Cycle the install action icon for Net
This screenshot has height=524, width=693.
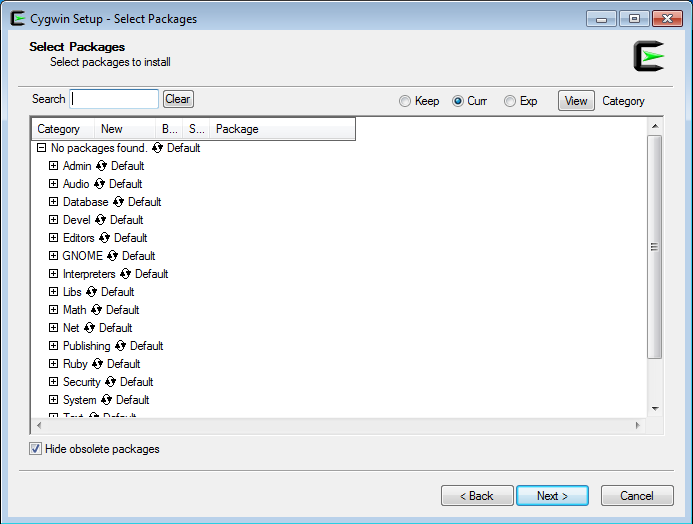pyautogui.click(x=89, y=328)
